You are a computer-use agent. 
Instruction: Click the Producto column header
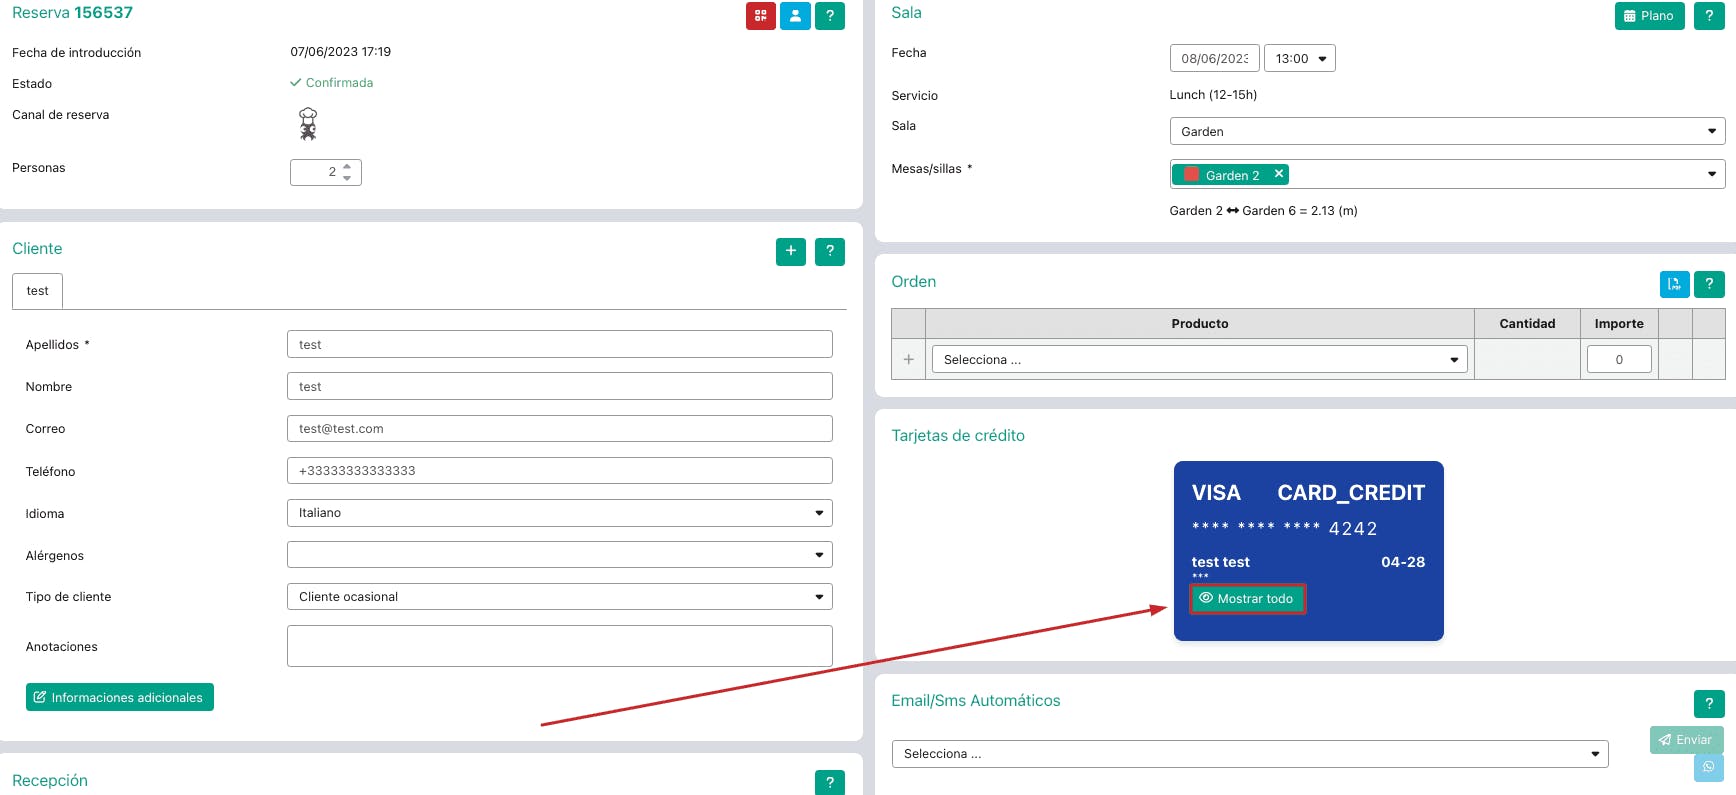(x=1199, y=323)
